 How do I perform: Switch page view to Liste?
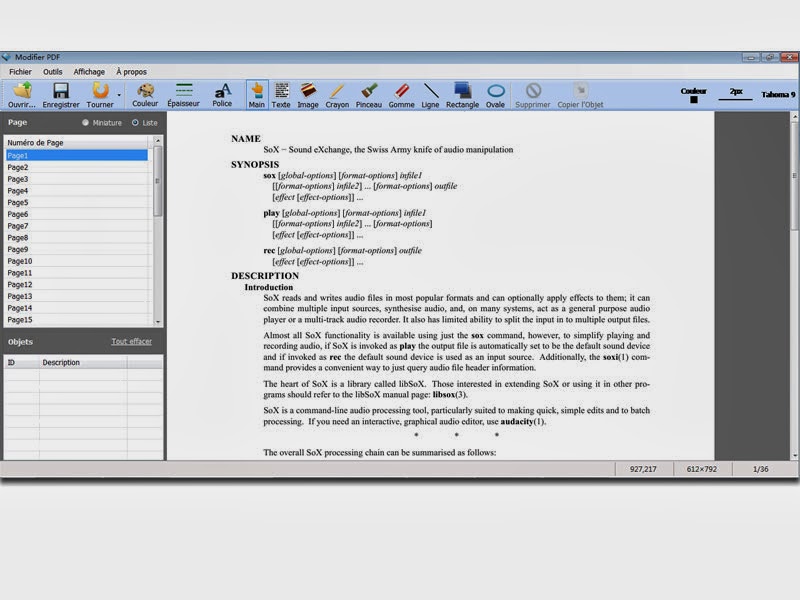pos(145,123)
